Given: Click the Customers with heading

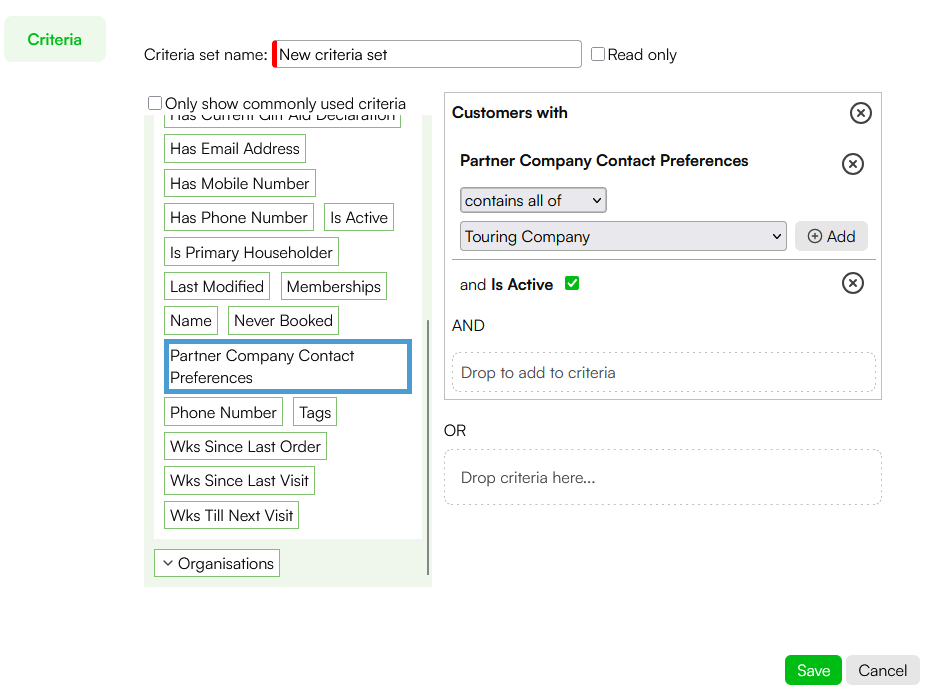Looking at the screenshot, I should coord(510,112).
